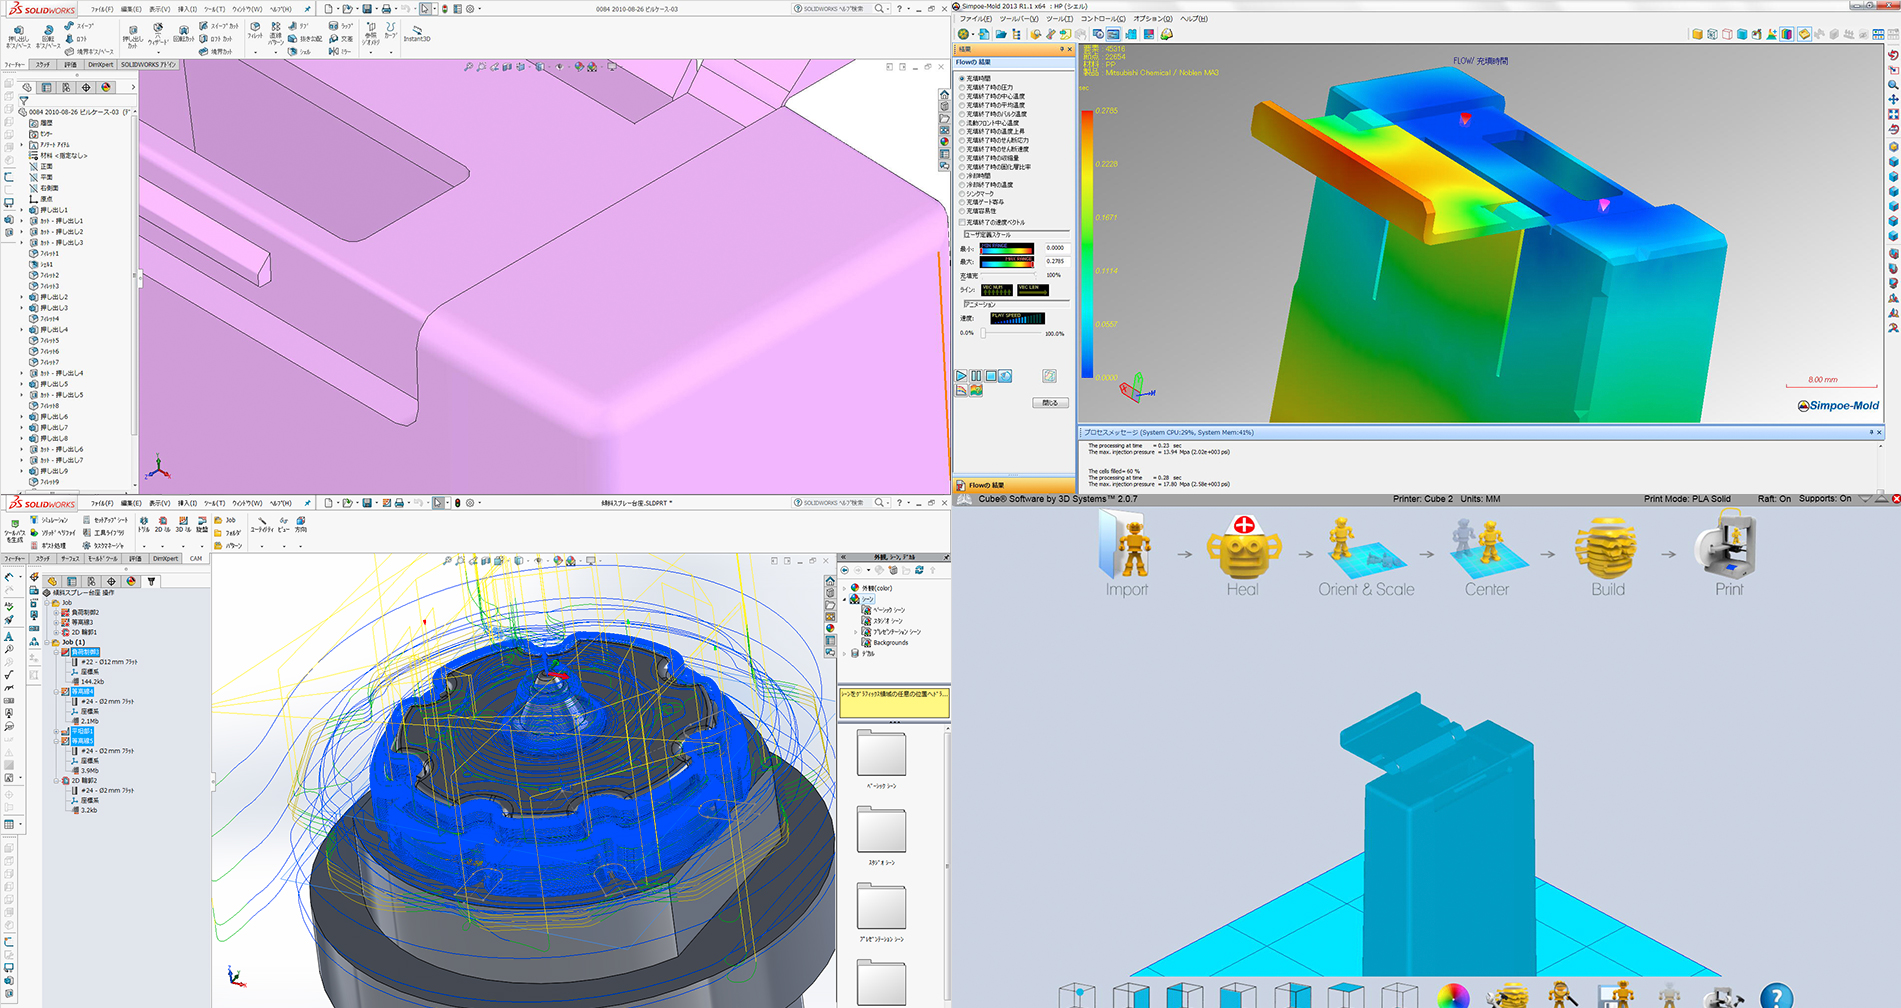Viewport: 1901px width, 1008px height.
Task: Select the 充填終了時の圧力 radio button
Action: coord(962,87)
